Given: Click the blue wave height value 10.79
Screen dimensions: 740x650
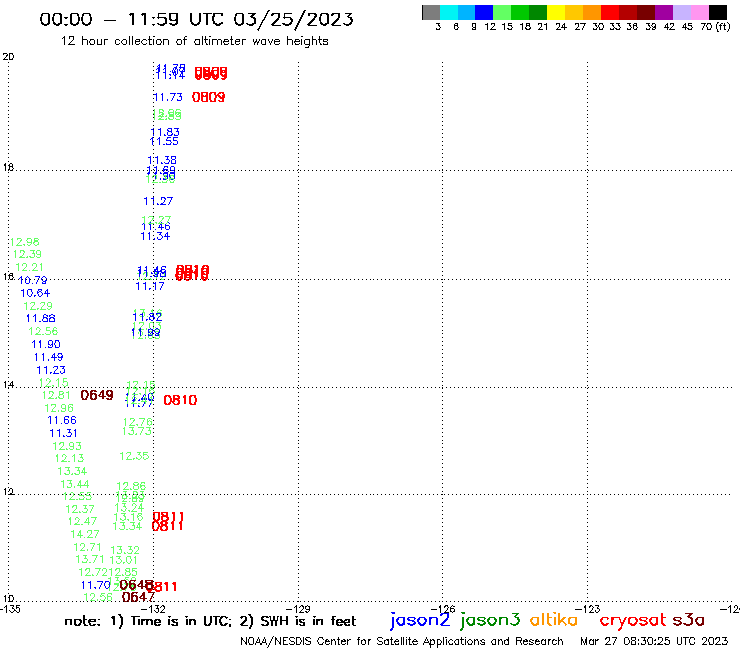Looking at the screenshot, I should coord(33,280).
